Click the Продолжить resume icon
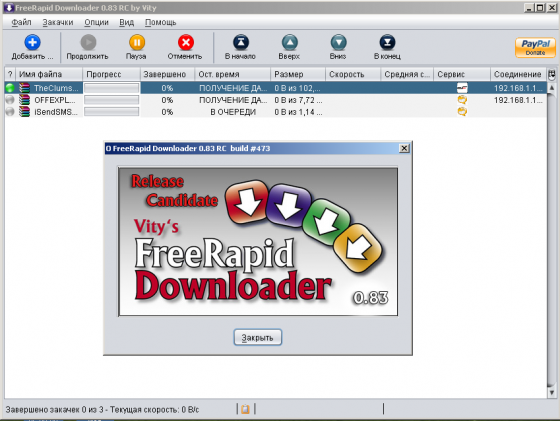This screenshot has height=421, width=560. tap(88, 42)
